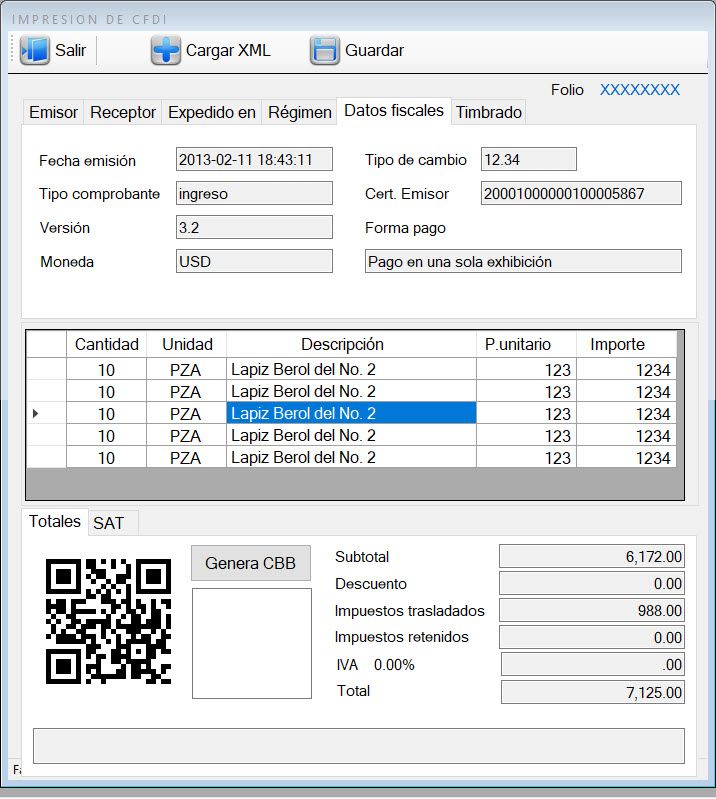Click the Impuestos retenidos amount field

pyautogui.click(x=592, y=637)
